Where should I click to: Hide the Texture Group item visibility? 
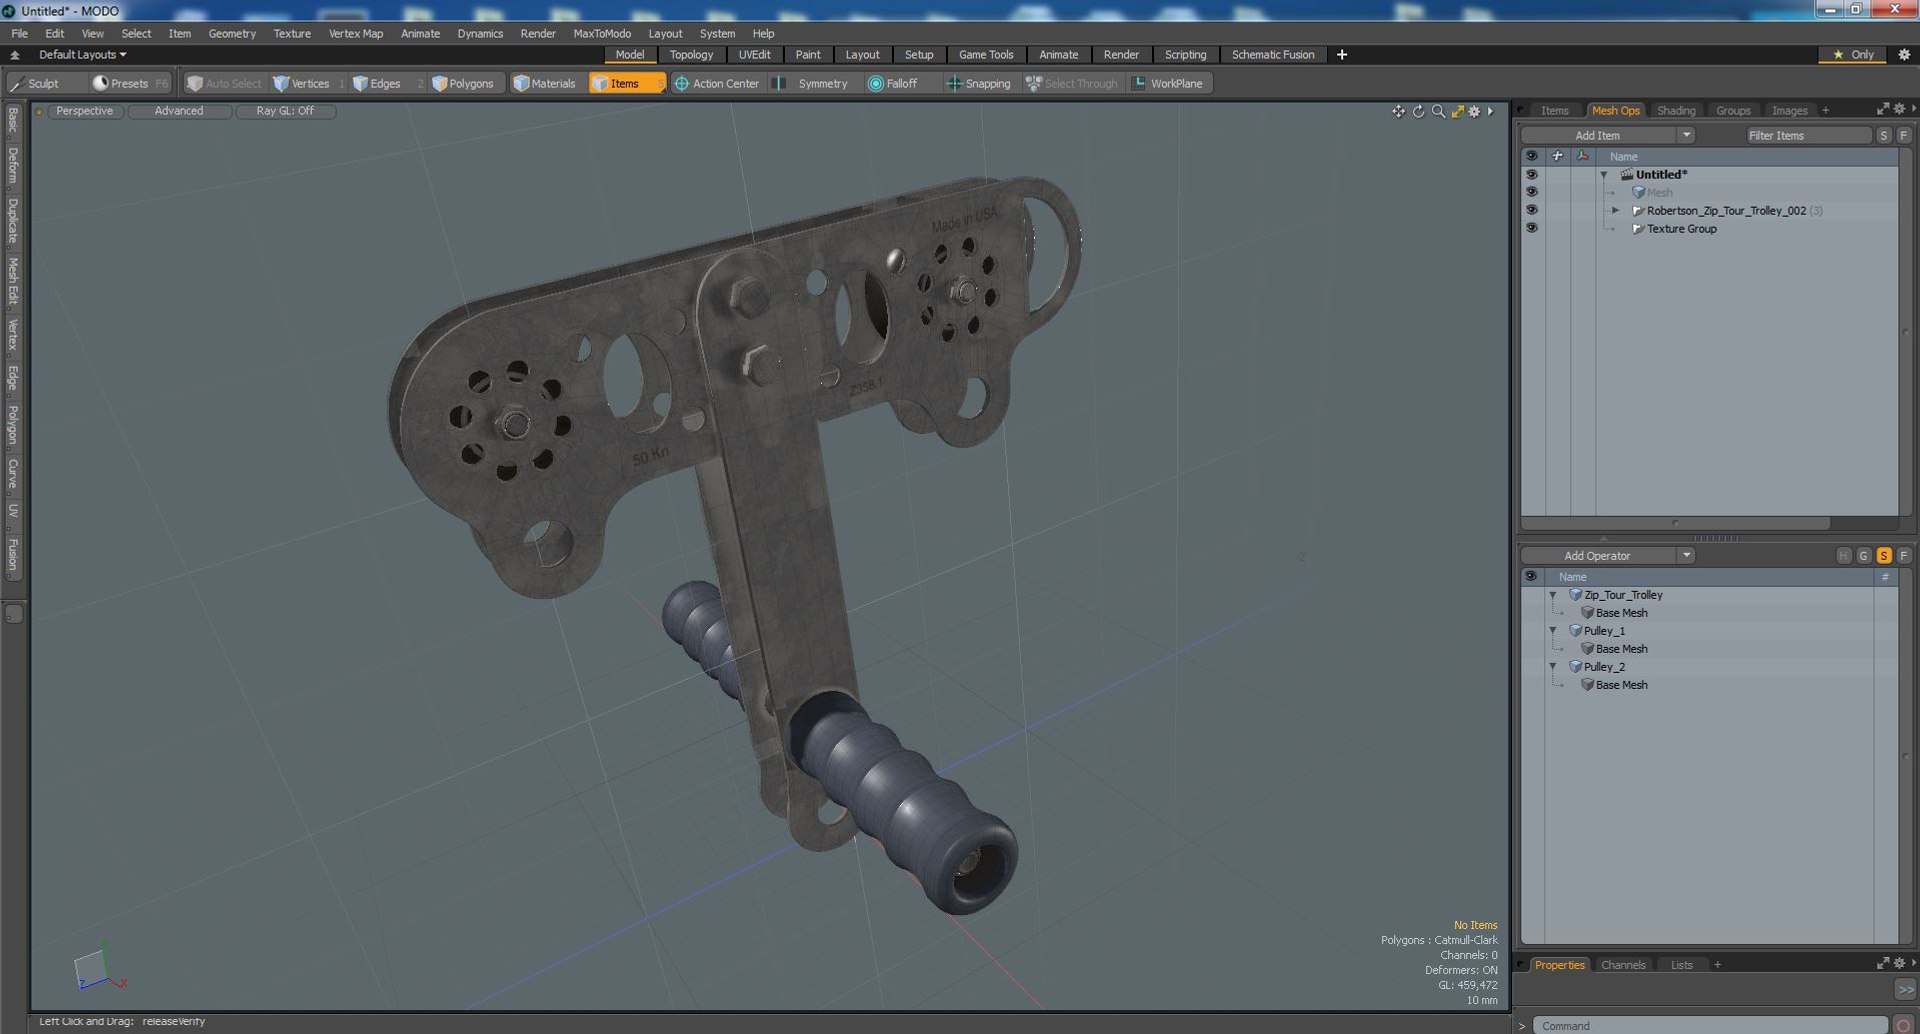[x=1531, y=228]
